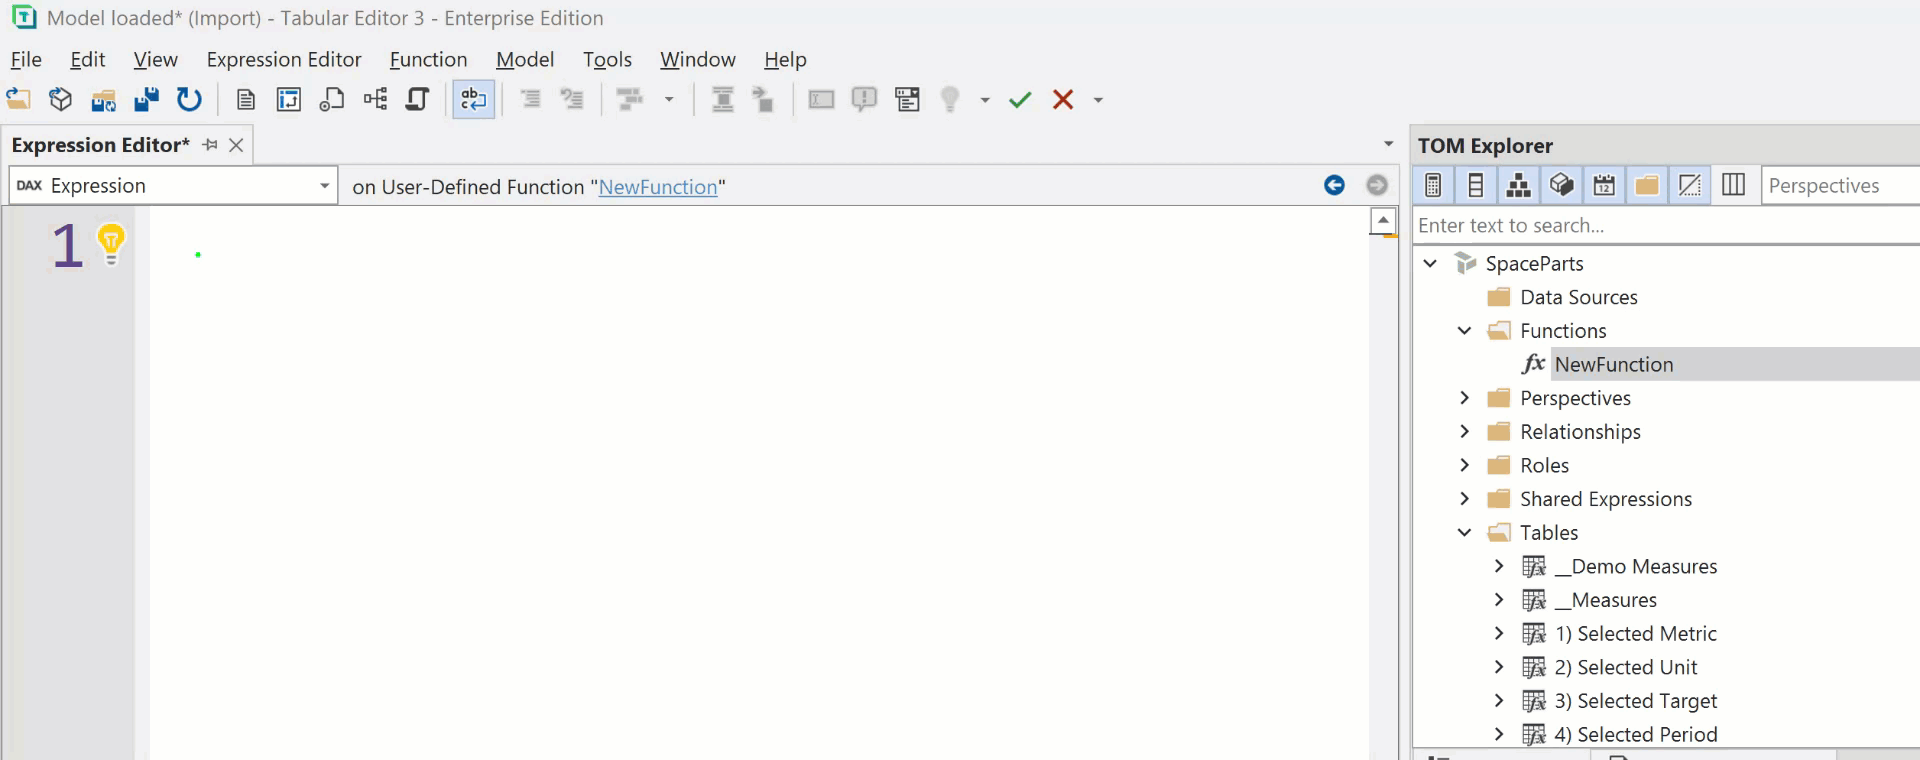Click the format DAX toolbar icon

pyautogui.click(x=630, y=99)
